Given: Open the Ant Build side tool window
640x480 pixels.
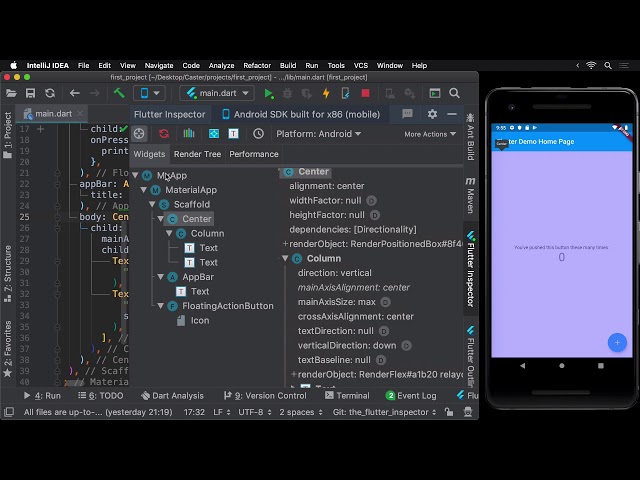Looking at the screenshot, I should [x=471, y=137].
